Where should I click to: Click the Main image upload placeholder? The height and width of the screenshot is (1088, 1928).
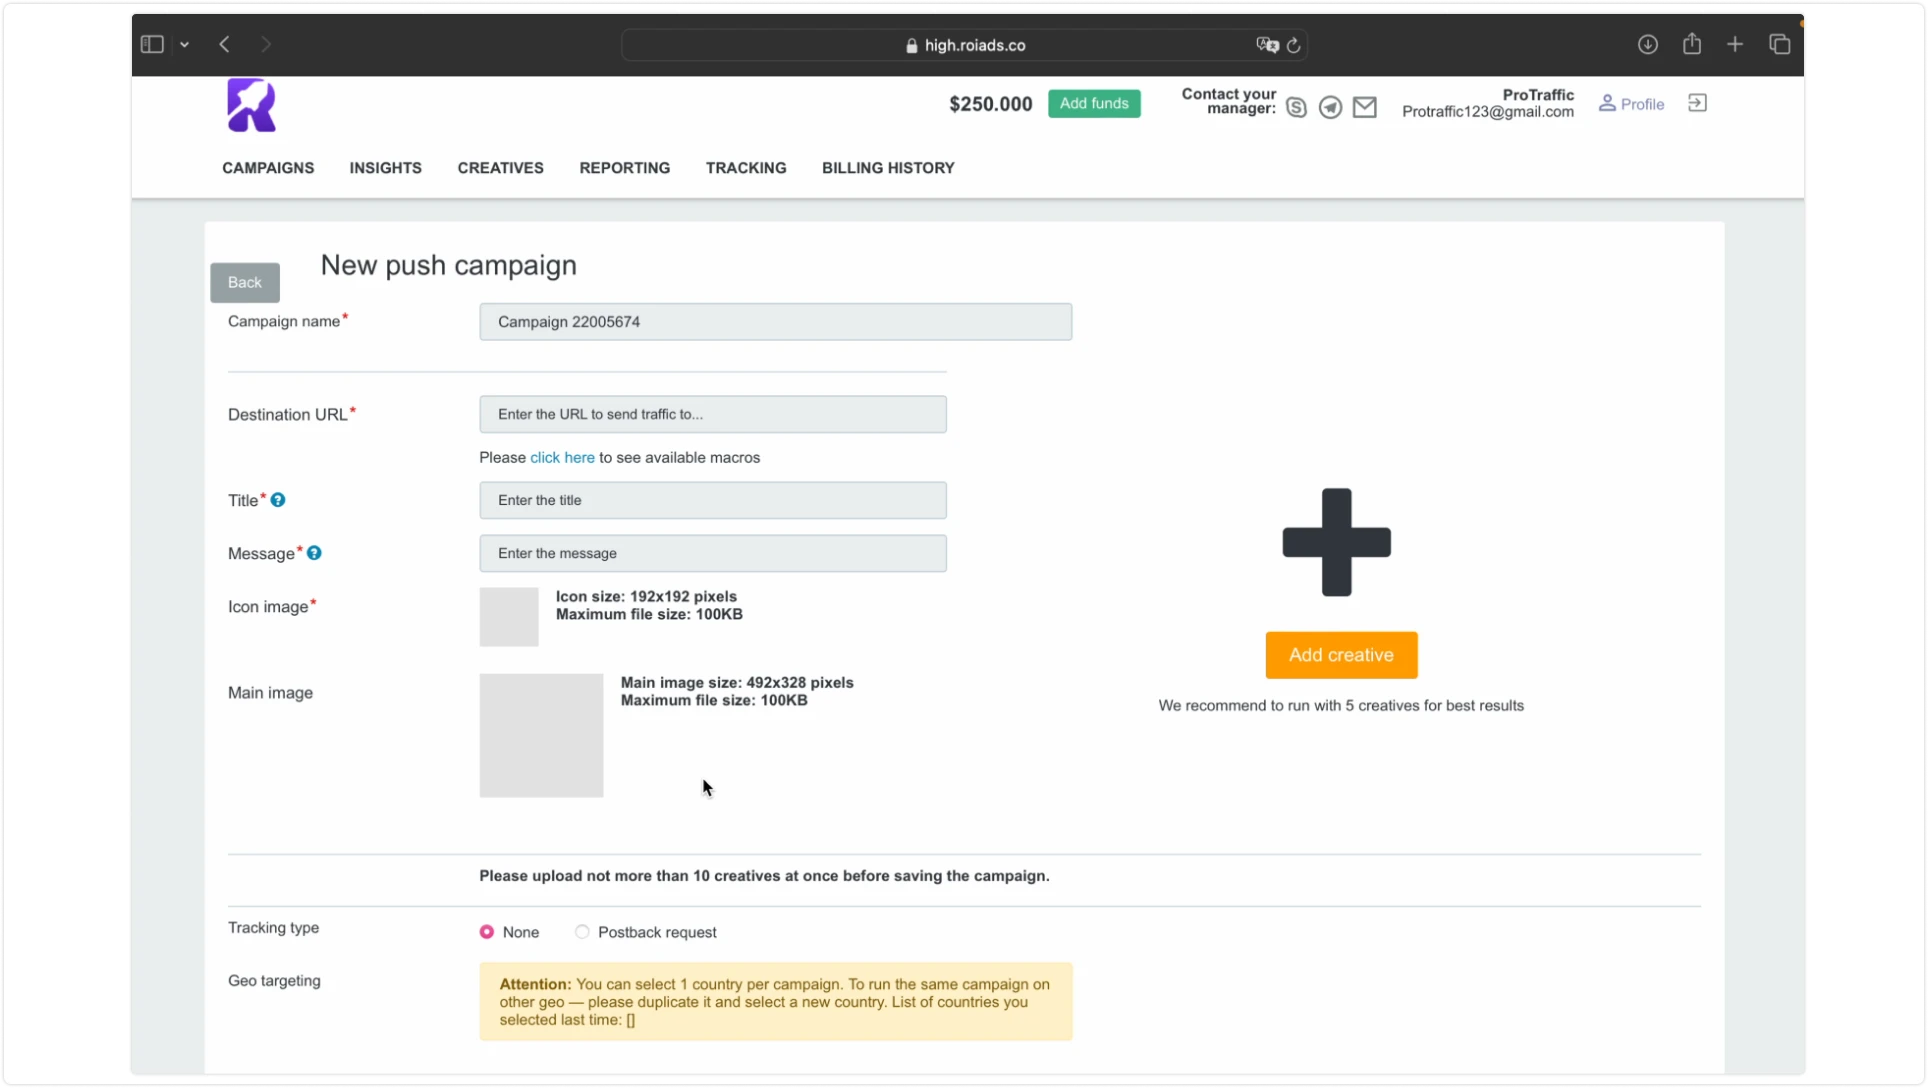(x=541, y=735)
